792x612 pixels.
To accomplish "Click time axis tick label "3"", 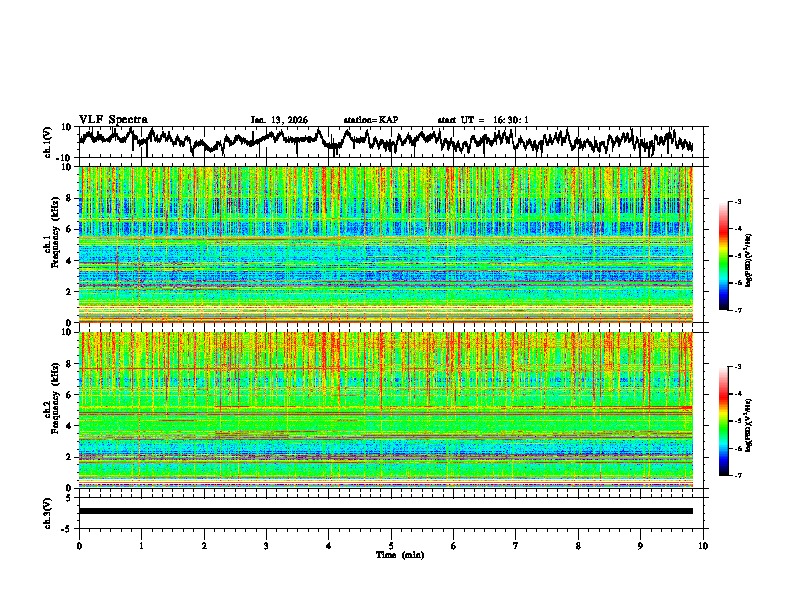I will [x=266, y=546].
